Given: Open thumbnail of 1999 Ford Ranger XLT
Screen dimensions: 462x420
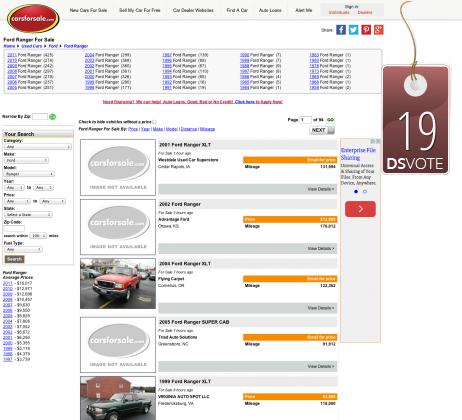Looking at the screenshot, I should coord(118,398).
